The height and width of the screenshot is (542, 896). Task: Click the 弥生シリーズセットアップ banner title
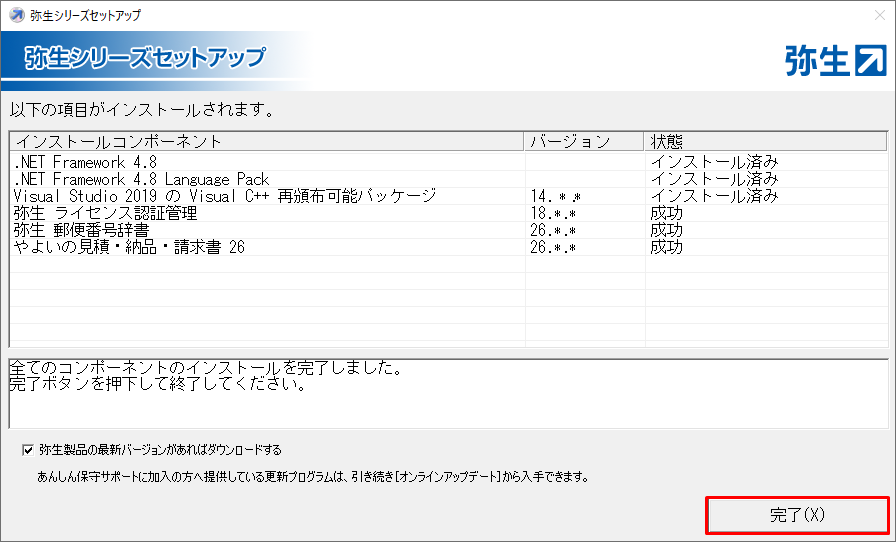[145, 58]
